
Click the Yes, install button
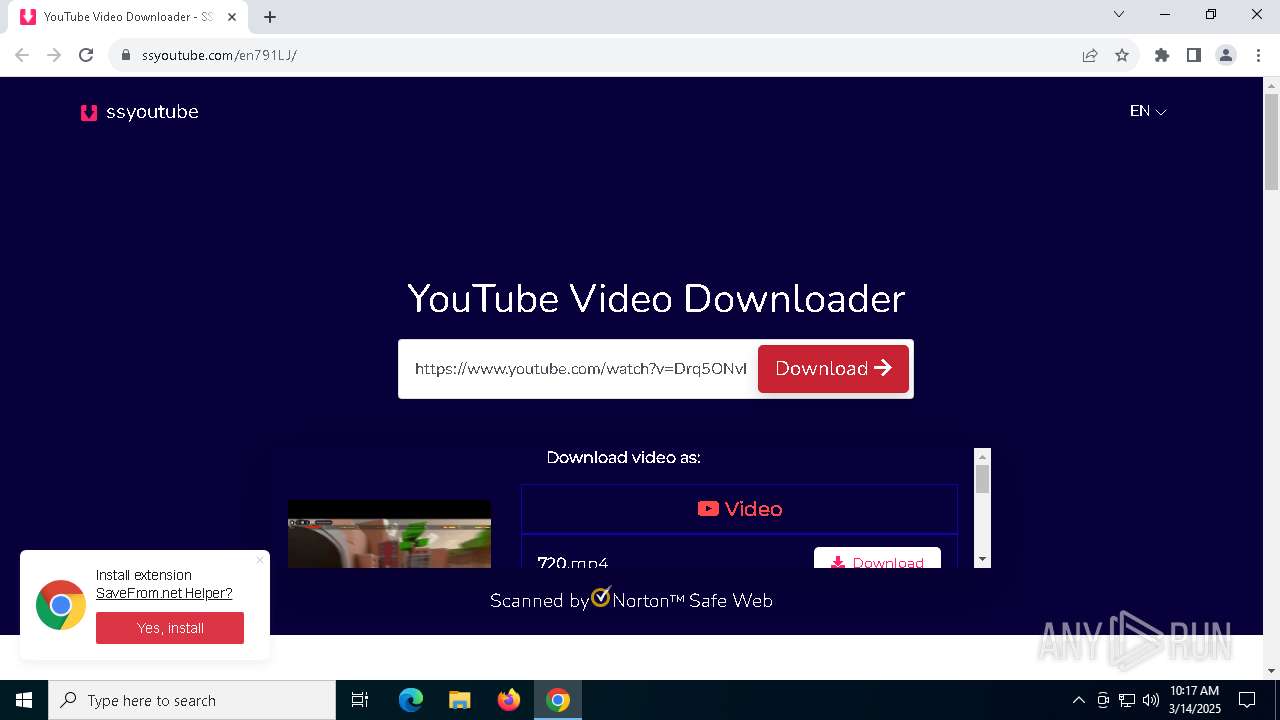[x=170, y=628]
